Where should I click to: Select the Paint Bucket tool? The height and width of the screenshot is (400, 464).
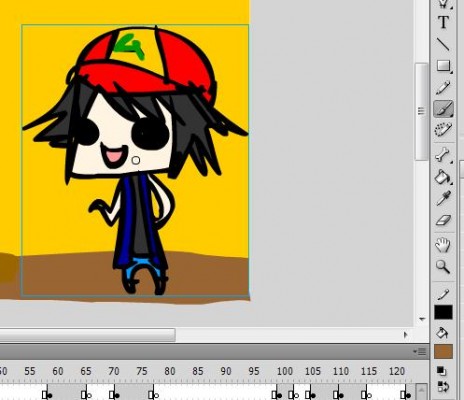pyautogui.click(x=443, y=177)
